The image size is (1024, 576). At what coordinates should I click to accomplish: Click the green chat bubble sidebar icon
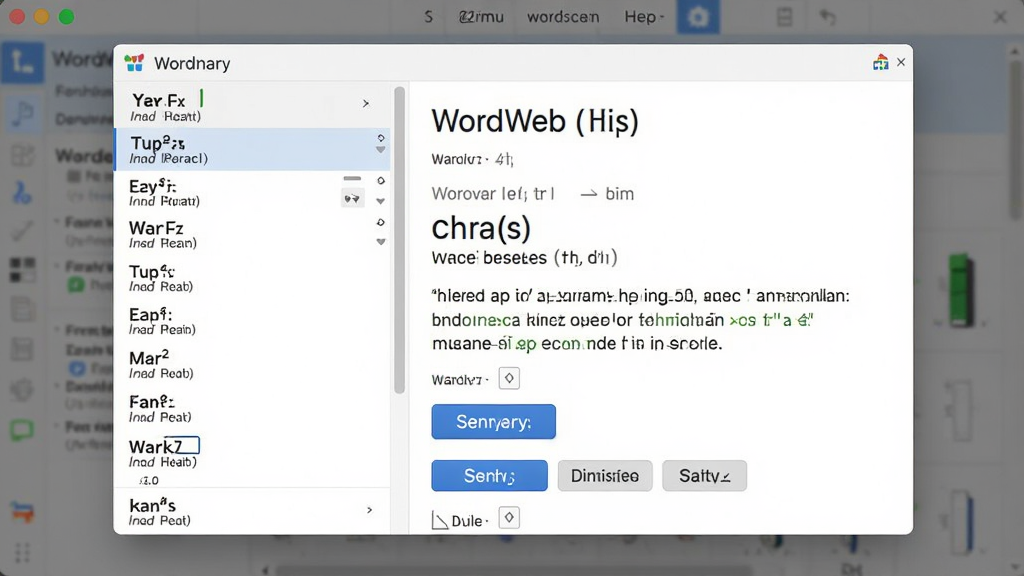pos(22,430)
